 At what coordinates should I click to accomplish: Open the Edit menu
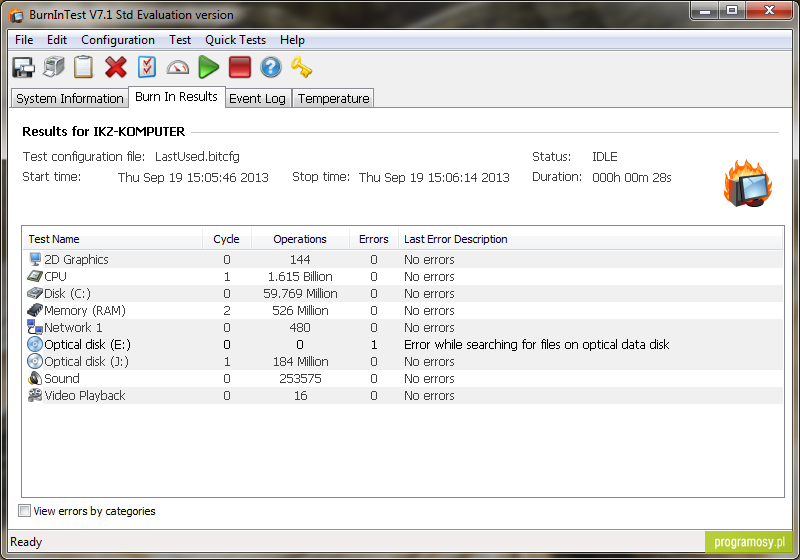coord(57,40)
